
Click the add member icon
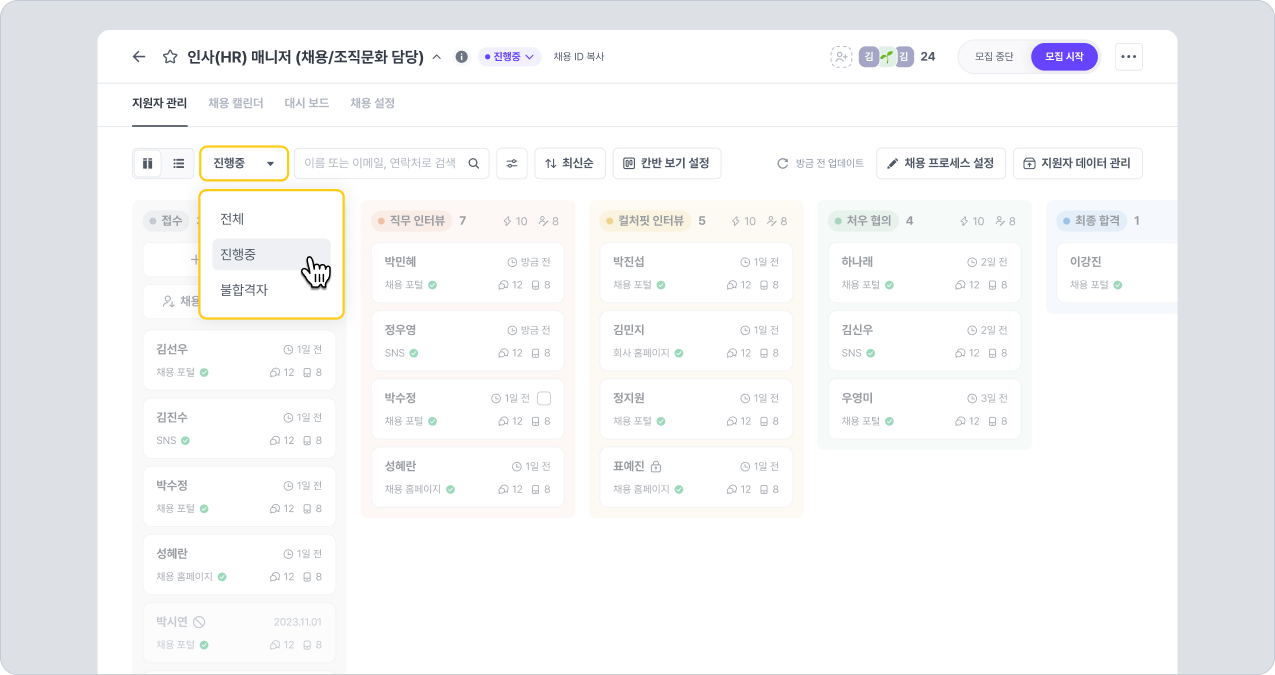click(841, 57)
